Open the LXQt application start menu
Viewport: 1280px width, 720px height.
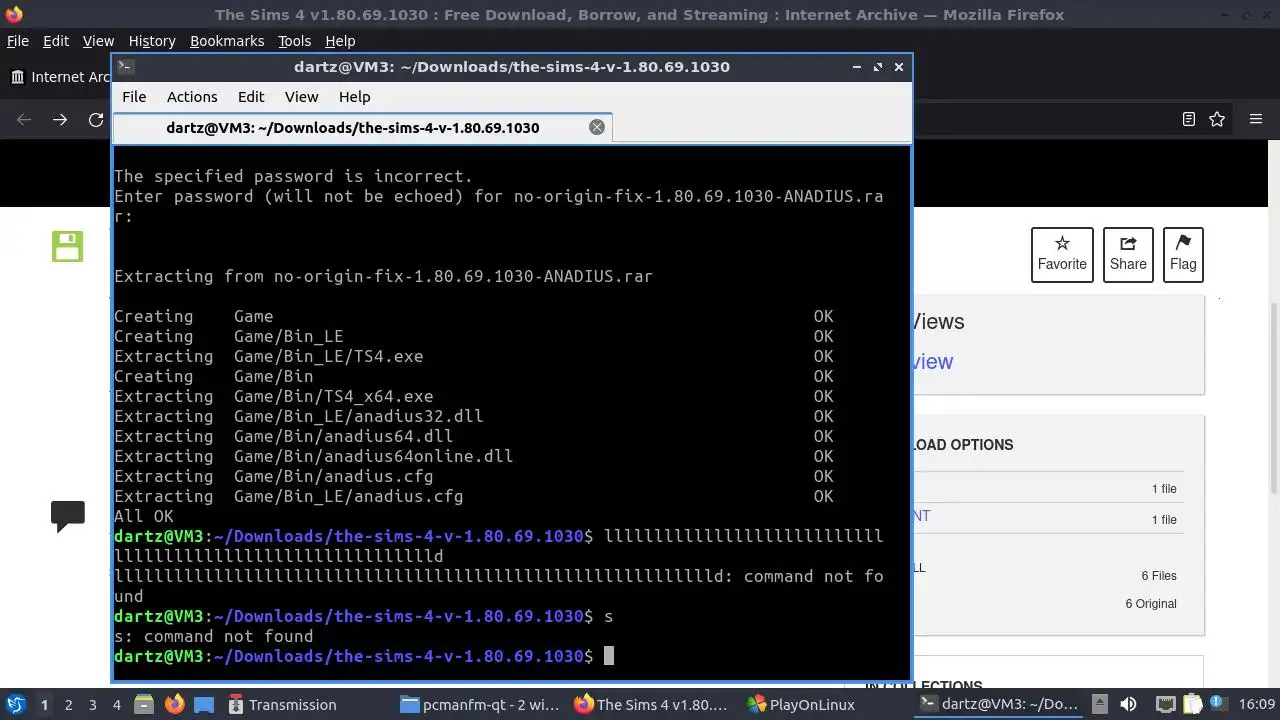[15, 705]
